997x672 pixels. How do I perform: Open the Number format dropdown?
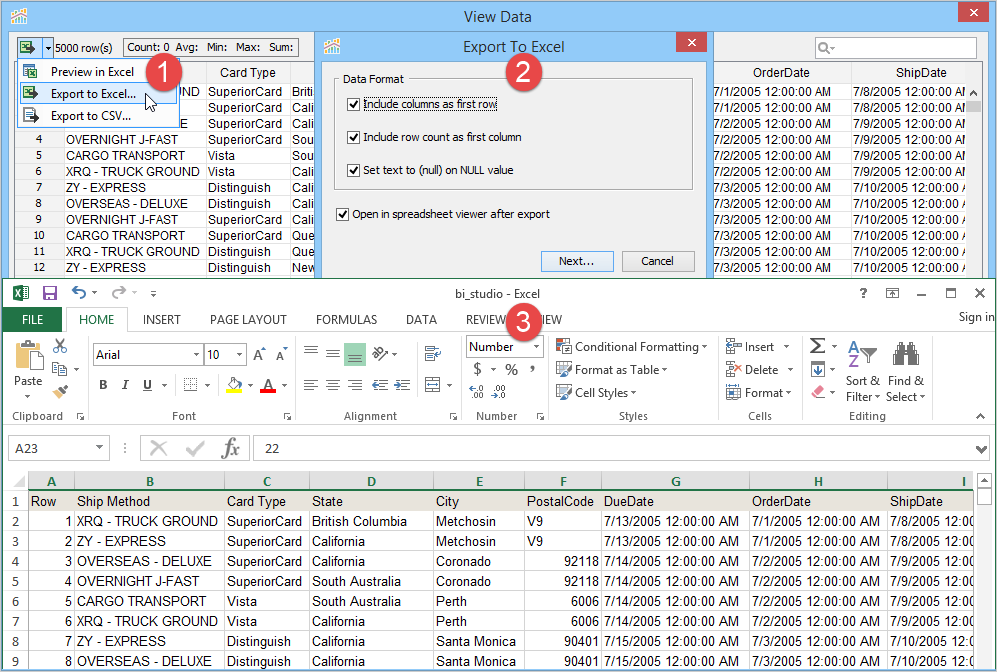[537, 346]
